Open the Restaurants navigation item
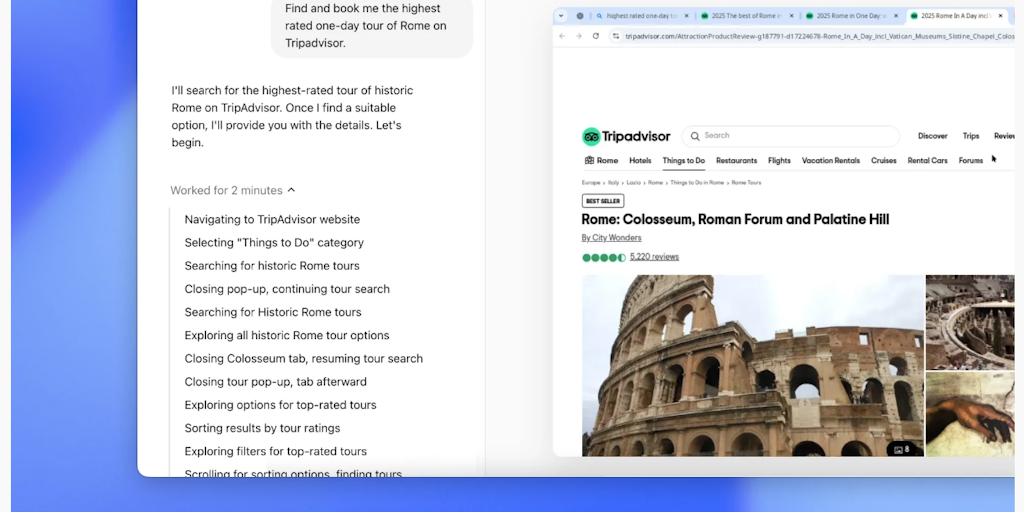This screenshot has height=512, width=1024. [736, 161]
